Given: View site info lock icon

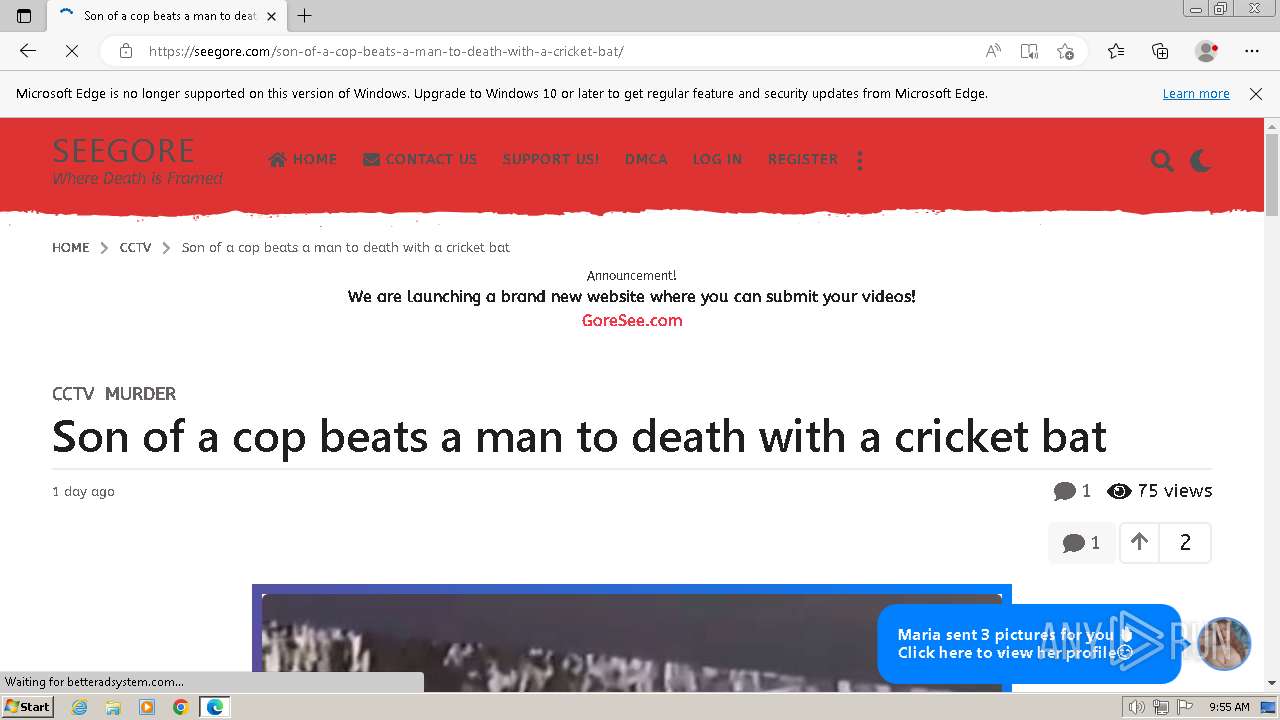Looking at the screenshot, I should (x=126, y=51).
